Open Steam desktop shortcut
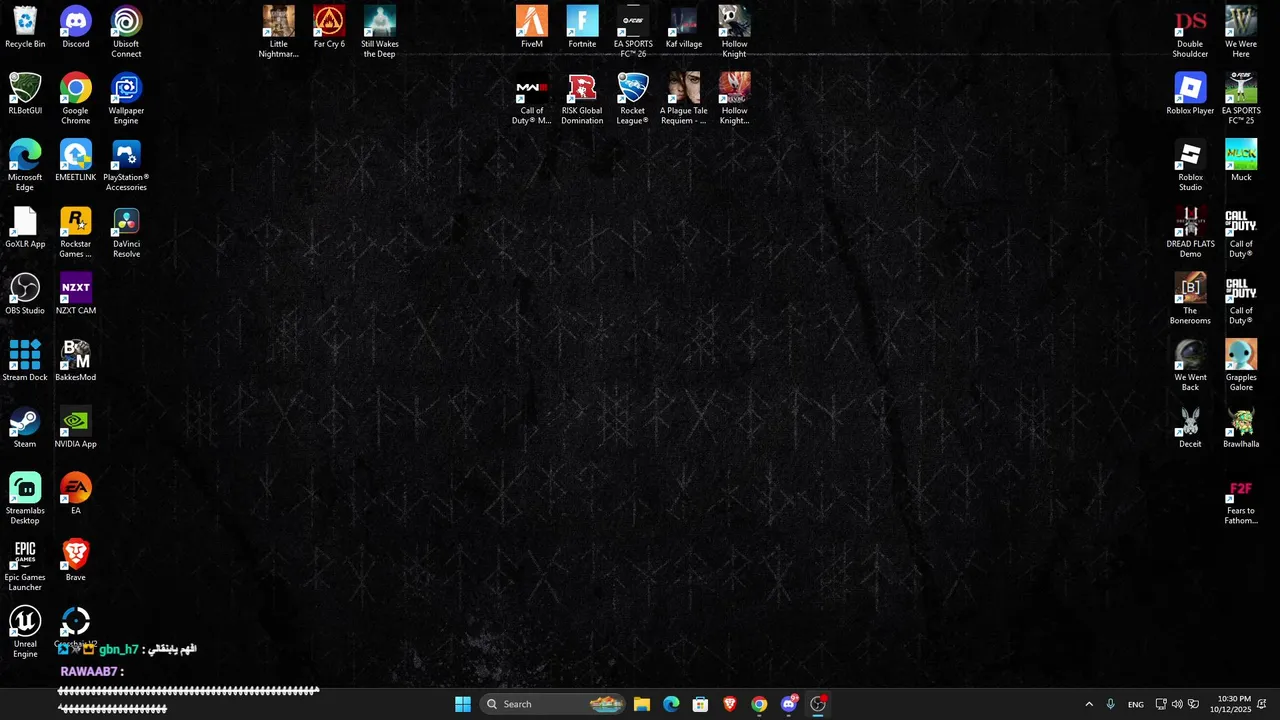This screenshot has height=720, width=1280. tap(25, 428)
